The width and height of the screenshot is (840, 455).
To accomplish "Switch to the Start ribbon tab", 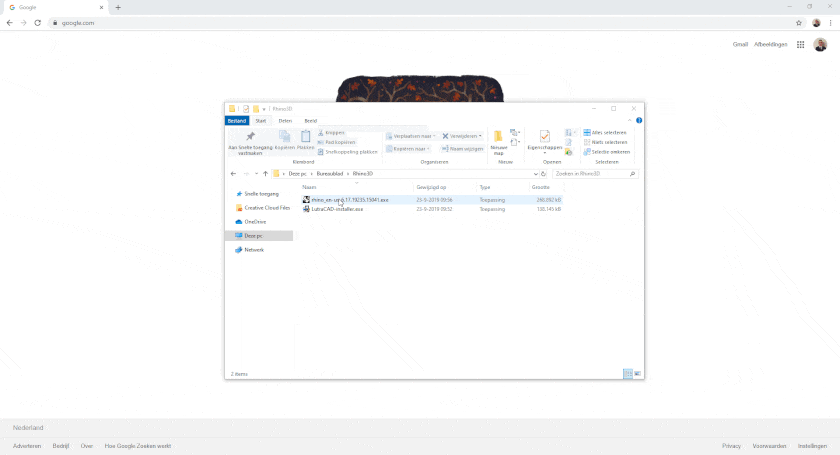I will tap(261, 121).
